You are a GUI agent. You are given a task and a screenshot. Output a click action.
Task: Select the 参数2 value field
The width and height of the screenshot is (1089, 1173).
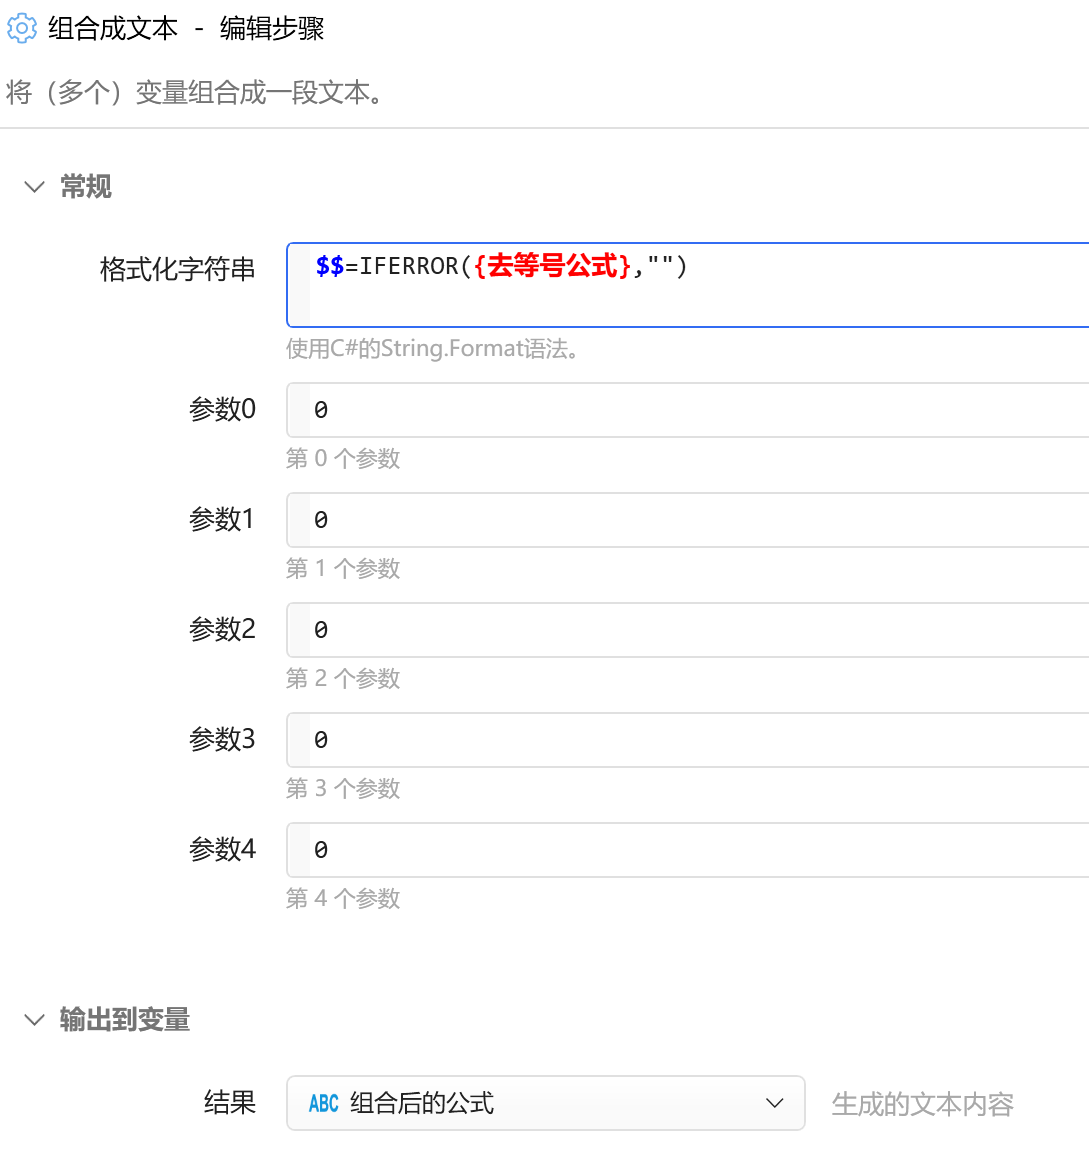690,630
